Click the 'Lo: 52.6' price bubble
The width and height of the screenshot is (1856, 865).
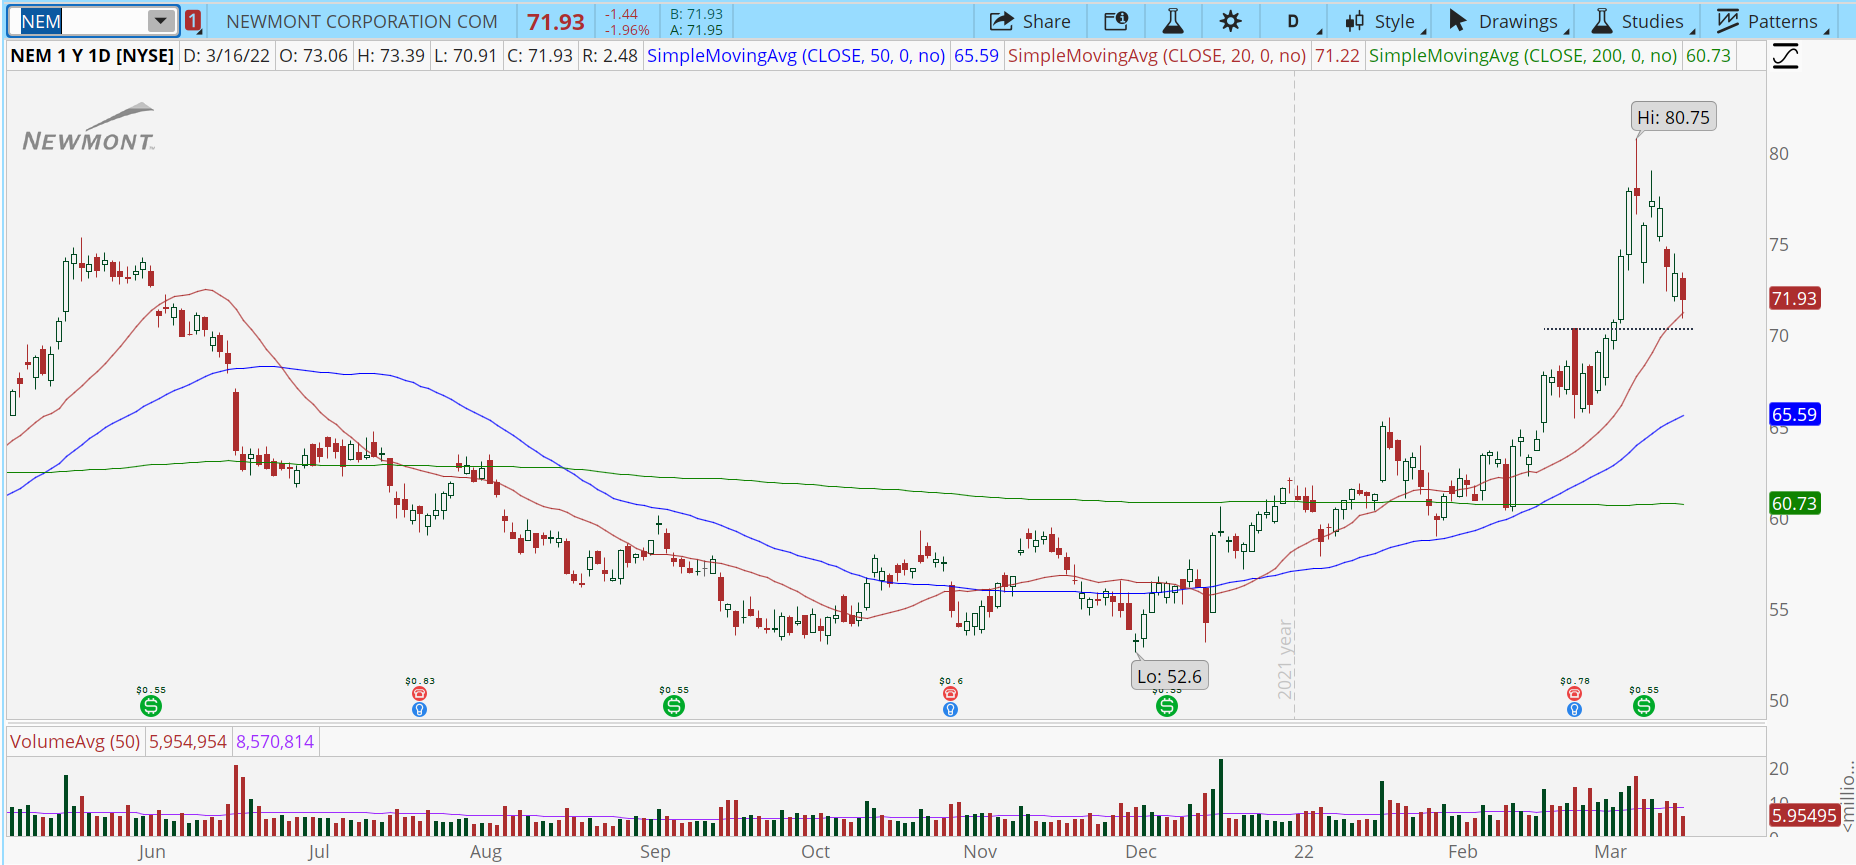(1169, 676)
